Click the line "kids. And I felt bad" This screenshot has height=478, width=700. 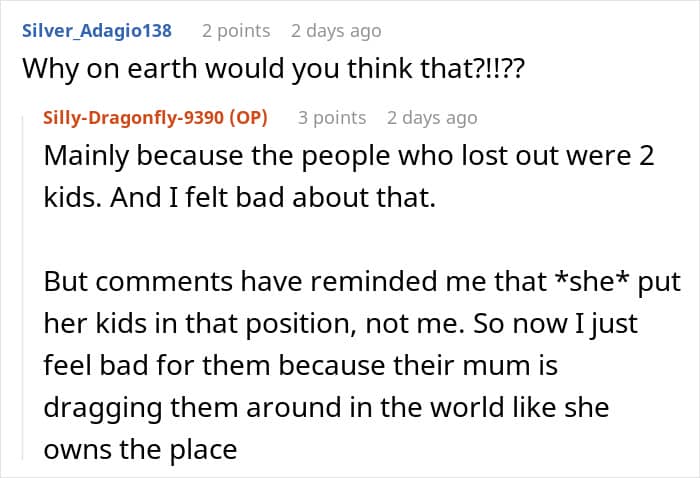click(240, 199)
